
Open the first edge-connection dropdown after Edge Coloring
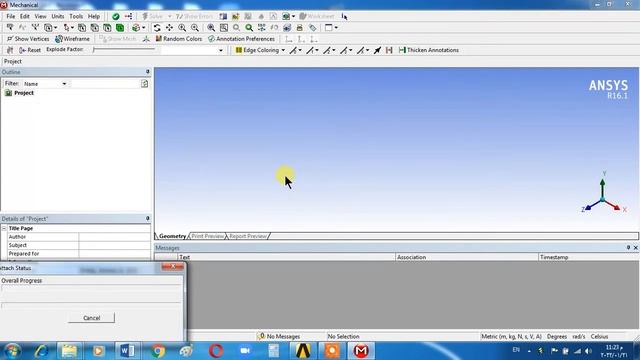[300, 50]
